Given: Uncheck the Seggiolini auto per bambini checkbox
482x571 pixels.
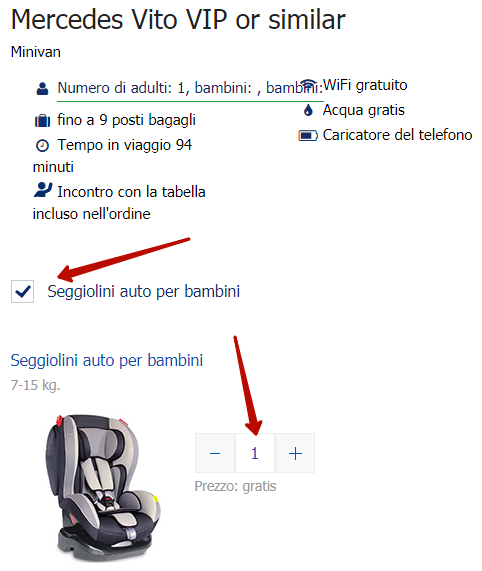Looking at the screenshot, I should point(23,291).
